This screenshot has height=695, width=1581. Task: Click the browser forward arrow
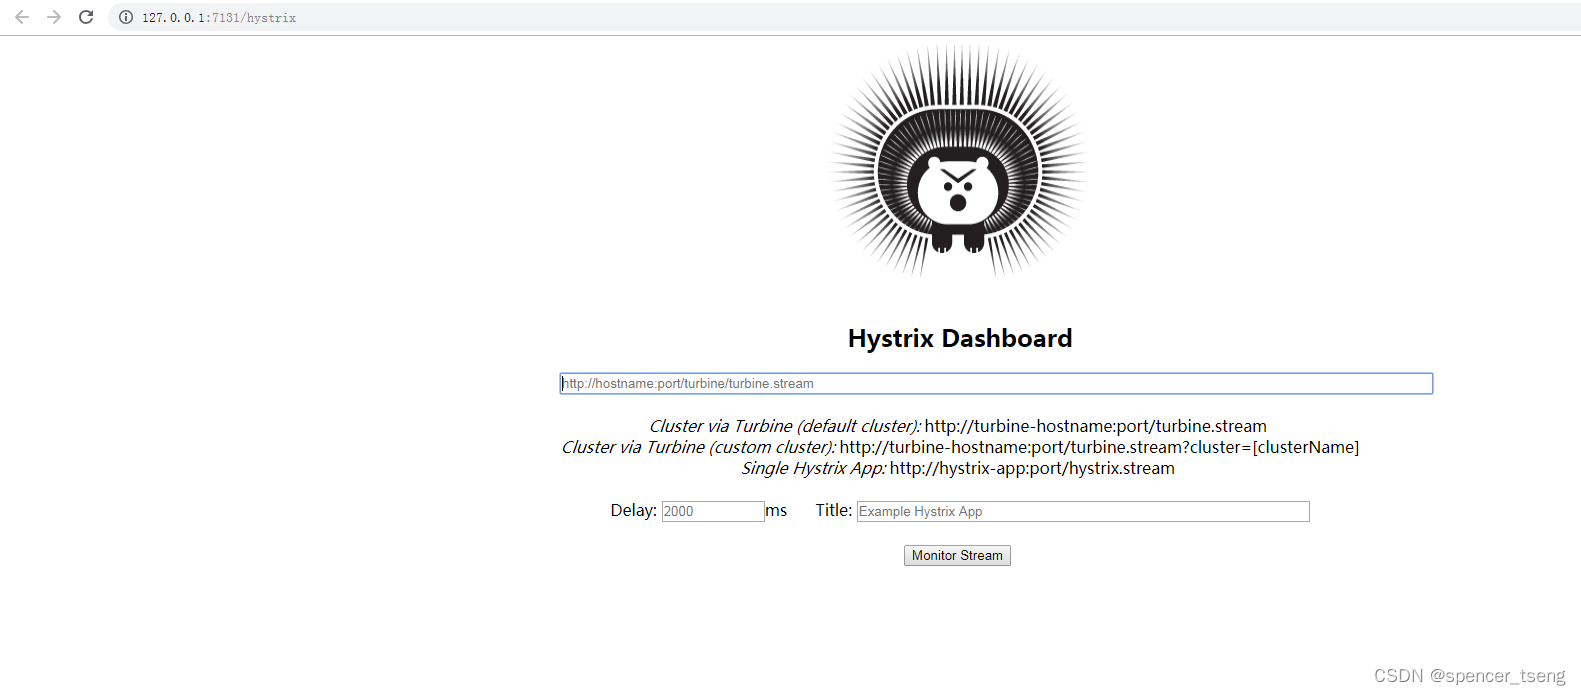click(x=54, y=17)
